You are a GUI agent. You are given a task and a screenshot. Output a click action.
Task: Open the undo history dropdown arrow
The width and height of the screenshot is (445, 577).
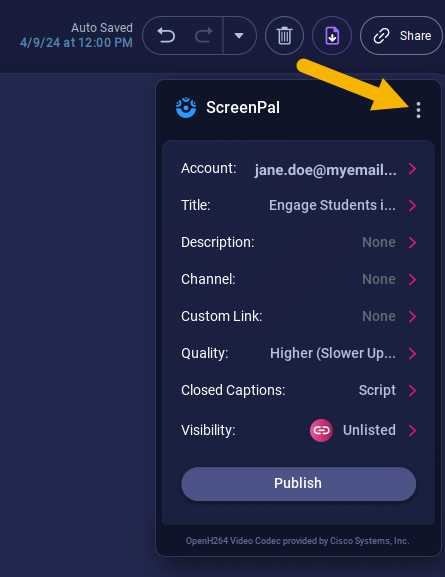[239, 36]
